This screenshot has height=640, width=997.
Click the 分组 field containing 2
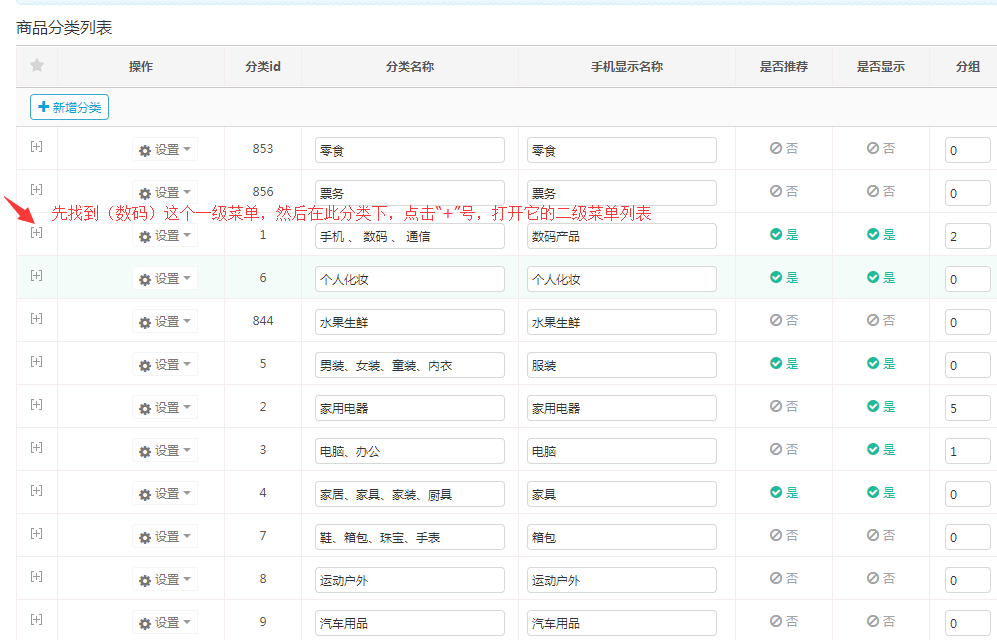coord(967,236)
